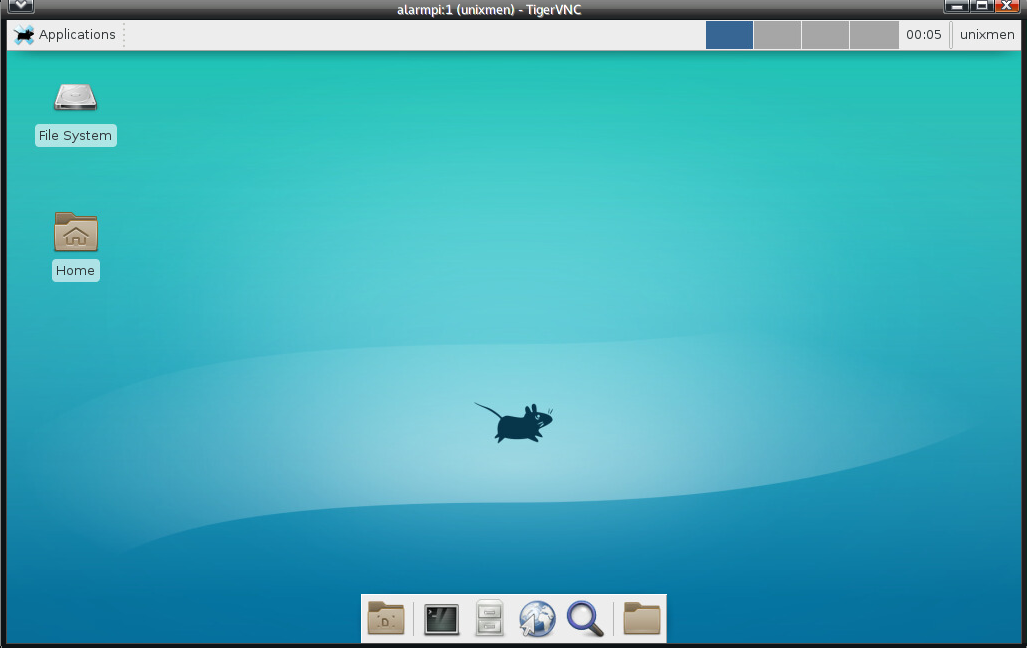The image size is (1027, 648).
Task: Open the File Manager cabinet dock icon
Action: pyautogui.click(x=489, y=618)
